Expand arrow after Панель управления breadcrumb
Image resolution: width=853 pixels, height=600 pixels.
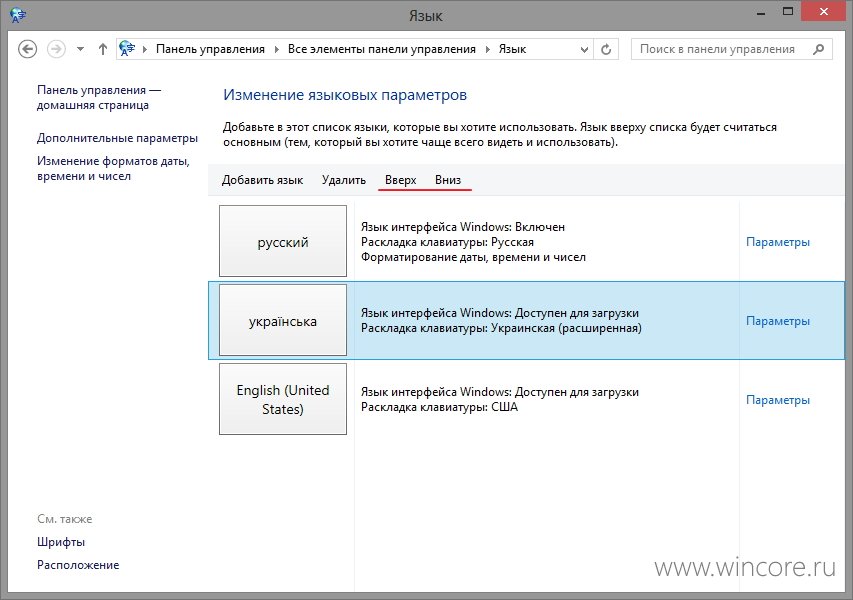click(276, 50)
